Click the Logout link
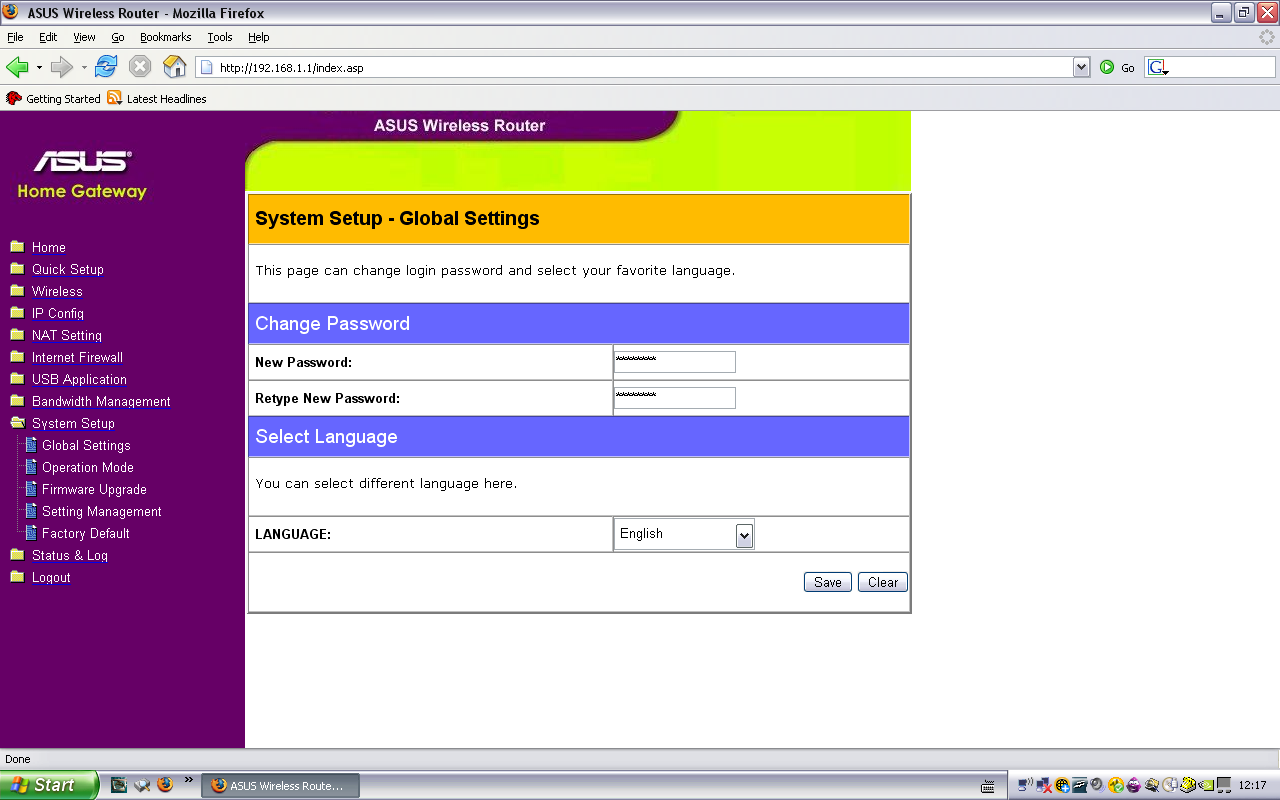Screen dimensions: 1280x800 (51, 577)
